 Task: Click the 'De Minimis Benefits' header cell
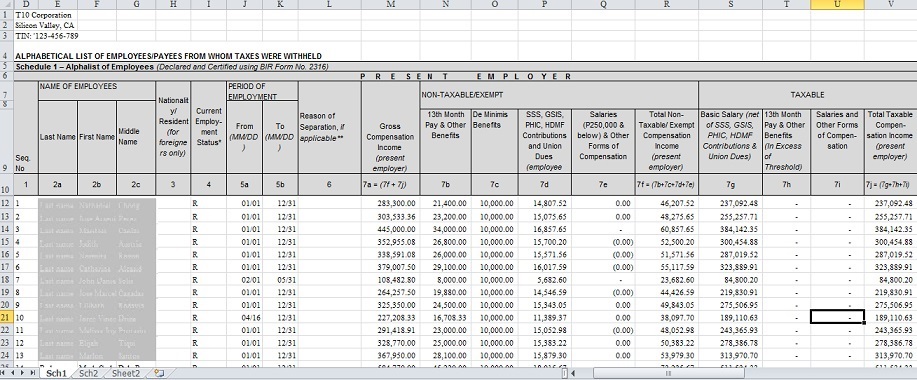click(494, 140)
